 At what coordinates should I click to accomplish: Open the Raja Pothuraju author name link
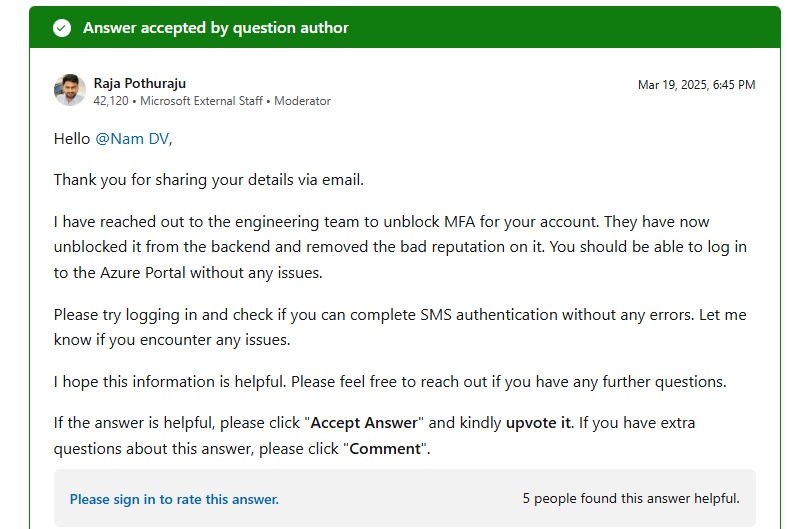[139, 83]
